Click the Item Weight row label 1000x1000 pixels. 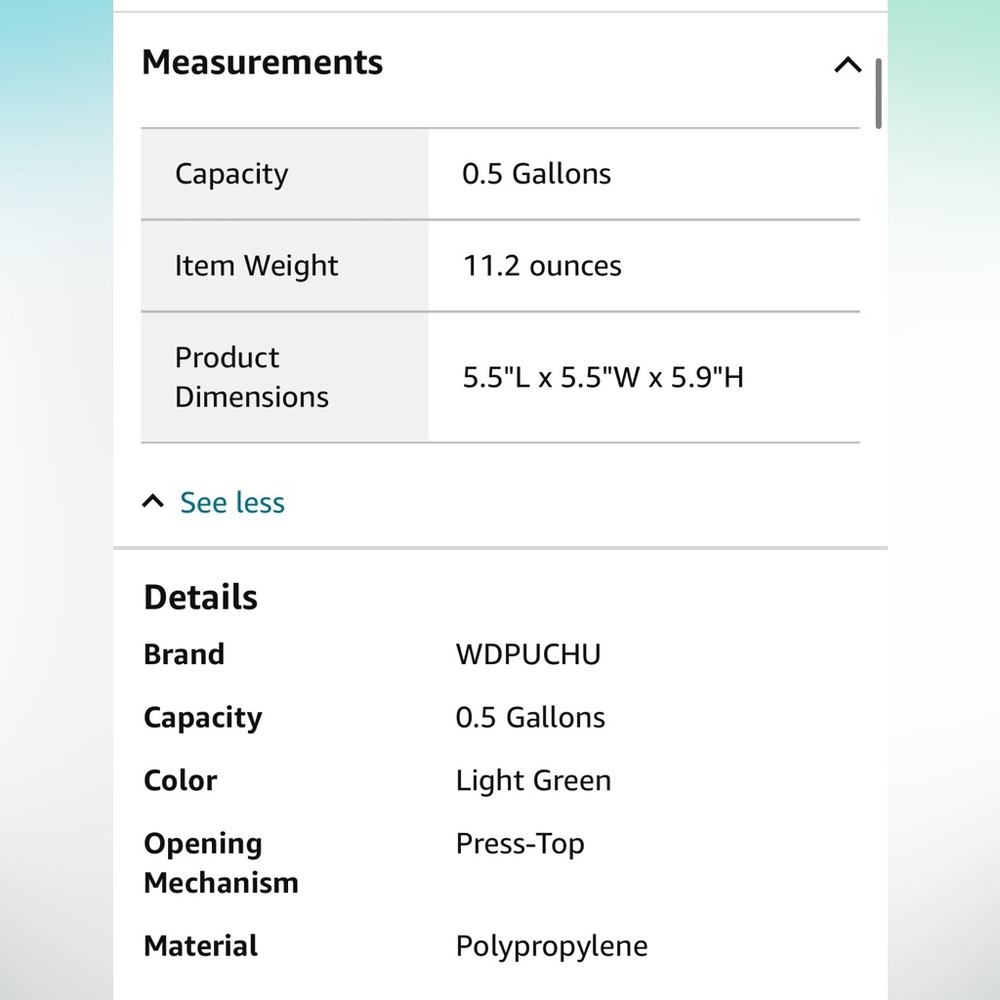click(256, 266)
